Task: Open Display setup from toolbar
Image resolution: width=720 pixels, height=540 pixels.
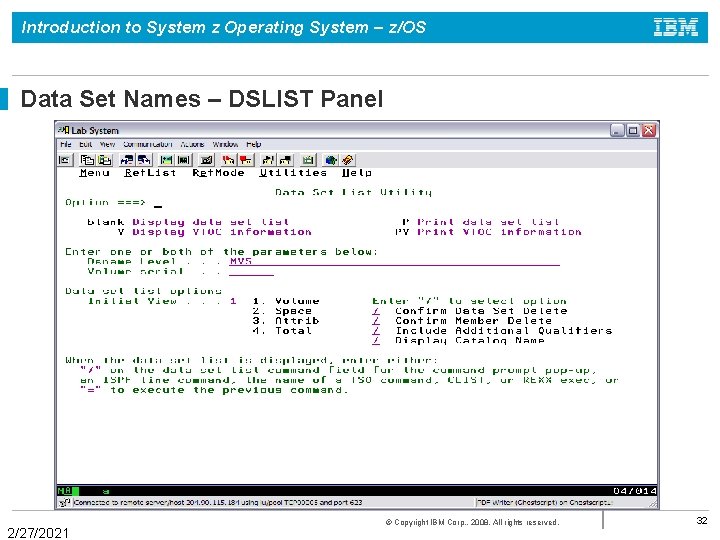Action: pos(166,160)
